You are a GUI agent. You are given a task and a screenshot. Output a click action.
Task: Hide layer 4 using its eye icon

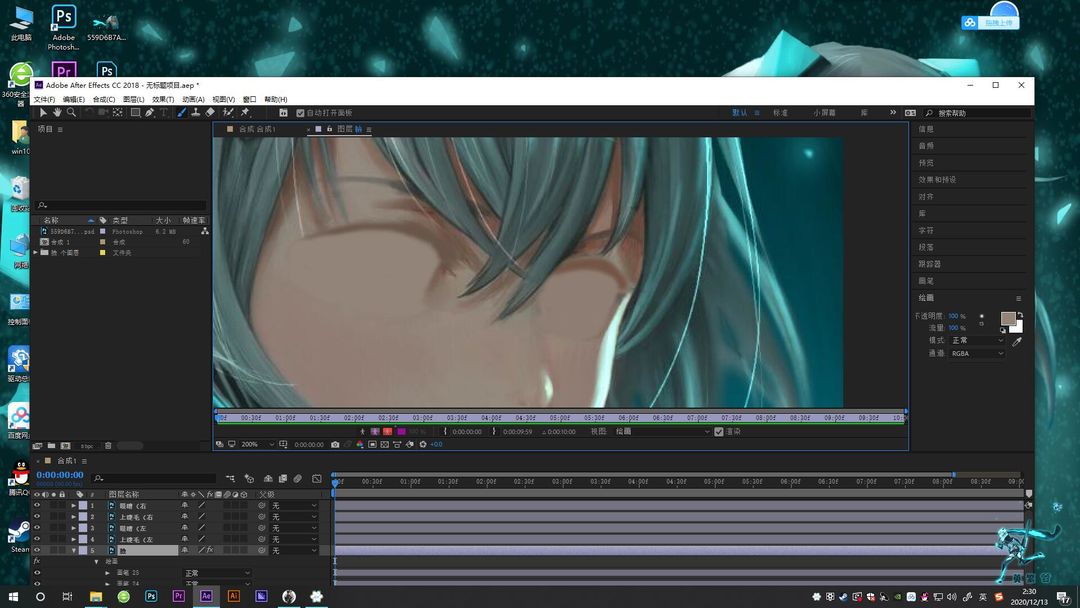point(37,539)
